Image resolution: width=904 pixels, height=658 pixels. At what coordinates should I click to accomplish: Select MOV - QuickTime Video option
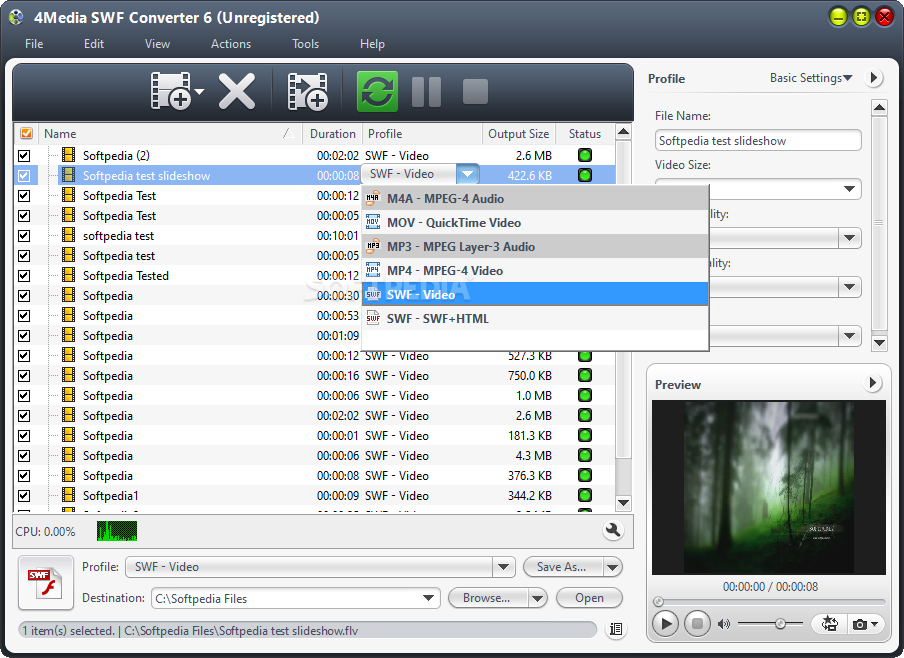pos(535,223)
